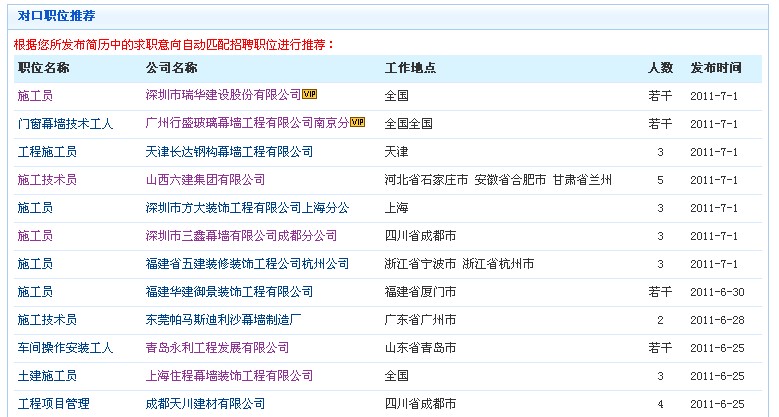Click 东莞帕马斯迪利沙幕墙制造厂 company name

[223, 320]
